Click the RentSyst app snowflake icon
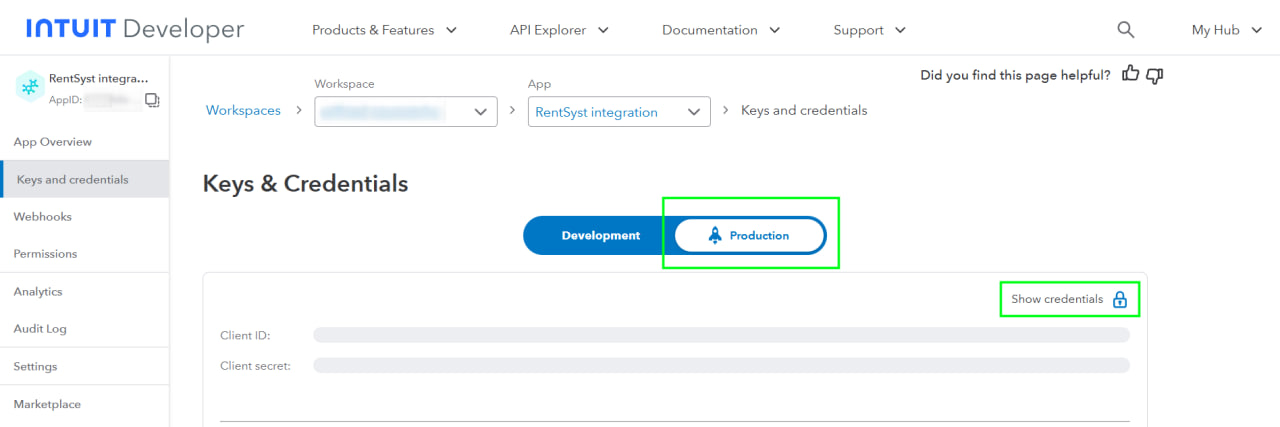This screenshot has height=427, width=1280. [30, 88]
